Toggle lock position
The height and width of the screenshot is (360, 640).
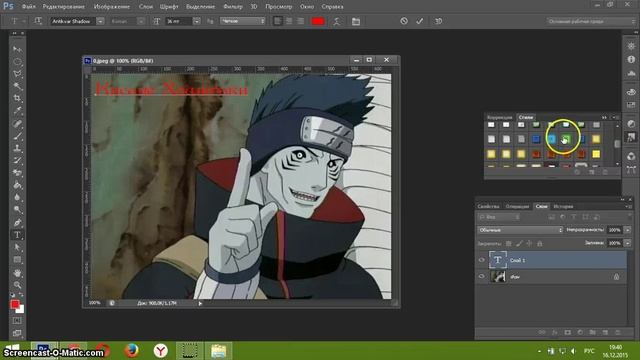pos(529,243)
